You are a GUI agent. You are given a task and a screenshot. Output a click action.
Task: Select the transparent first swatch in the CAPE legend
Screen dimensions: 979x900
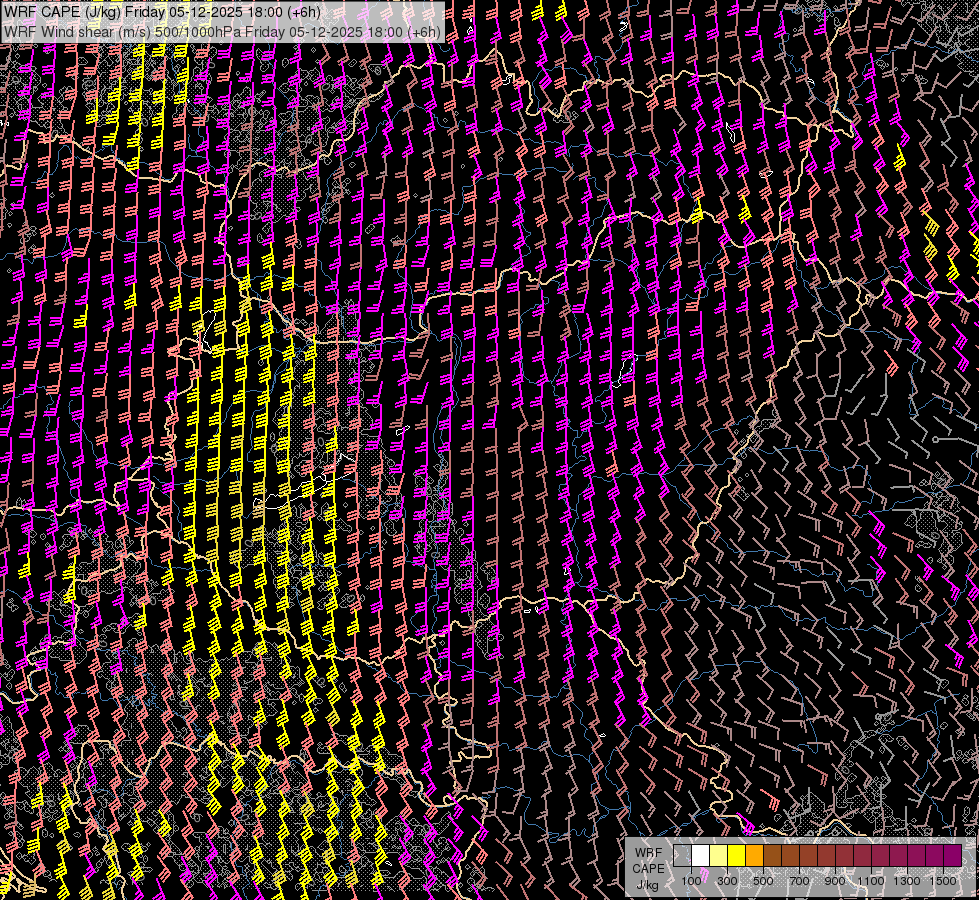[682, 856]
